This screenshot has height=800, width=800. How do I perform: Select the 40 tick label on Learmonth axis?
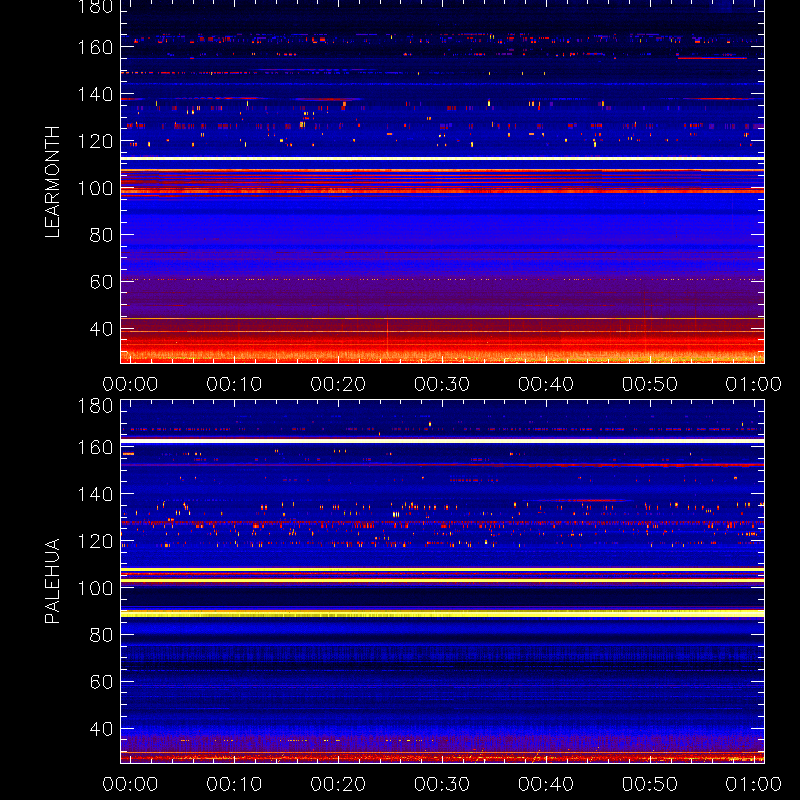(x=101, y=329)
